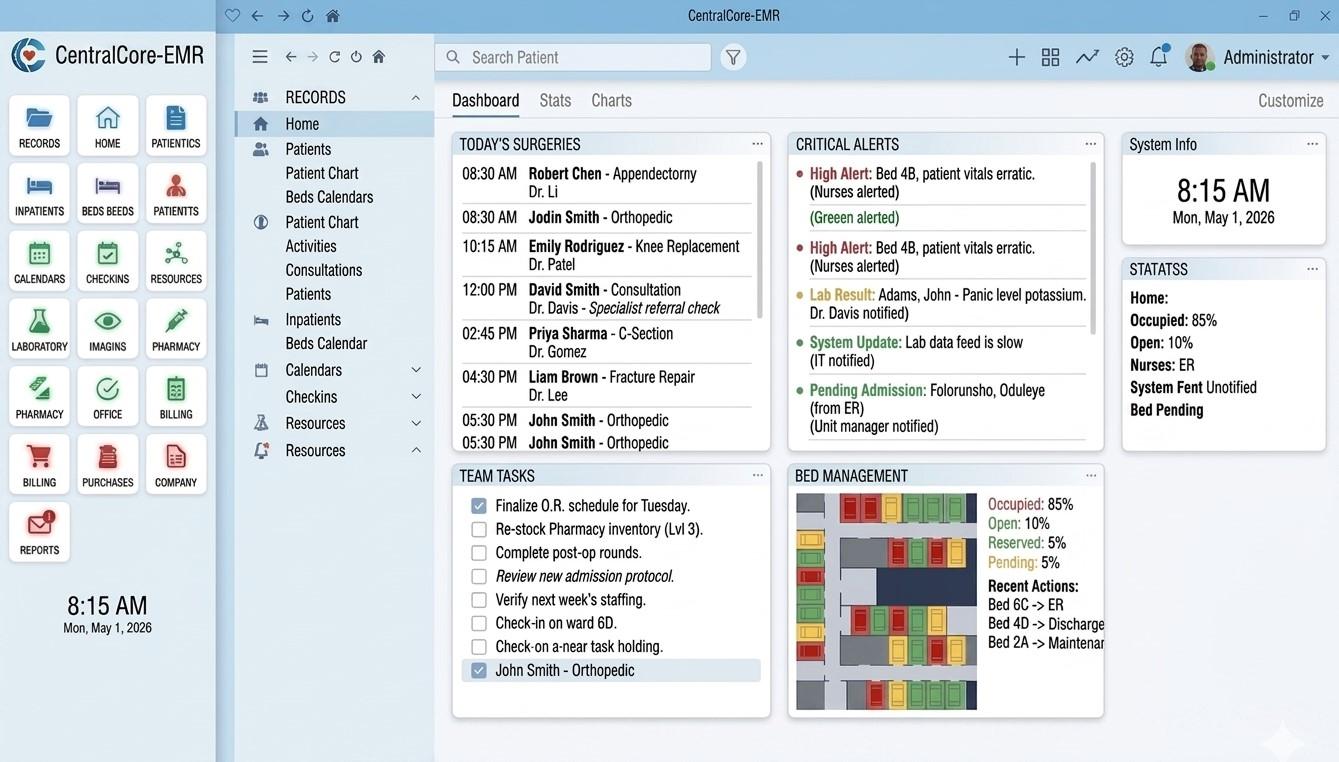The image size is (1339, 762).
Task: Open the COMPANY document tile
Action: (176, 465)
